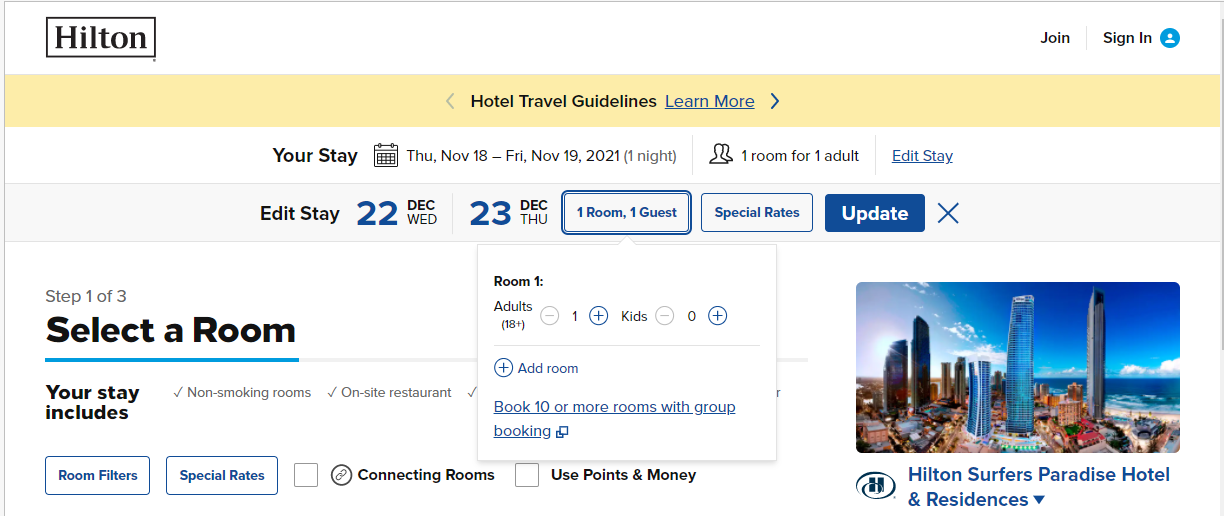This screenshot has height=516, width=1224.
Task: Go to previous banner message arrow
Action: point(450,101)
